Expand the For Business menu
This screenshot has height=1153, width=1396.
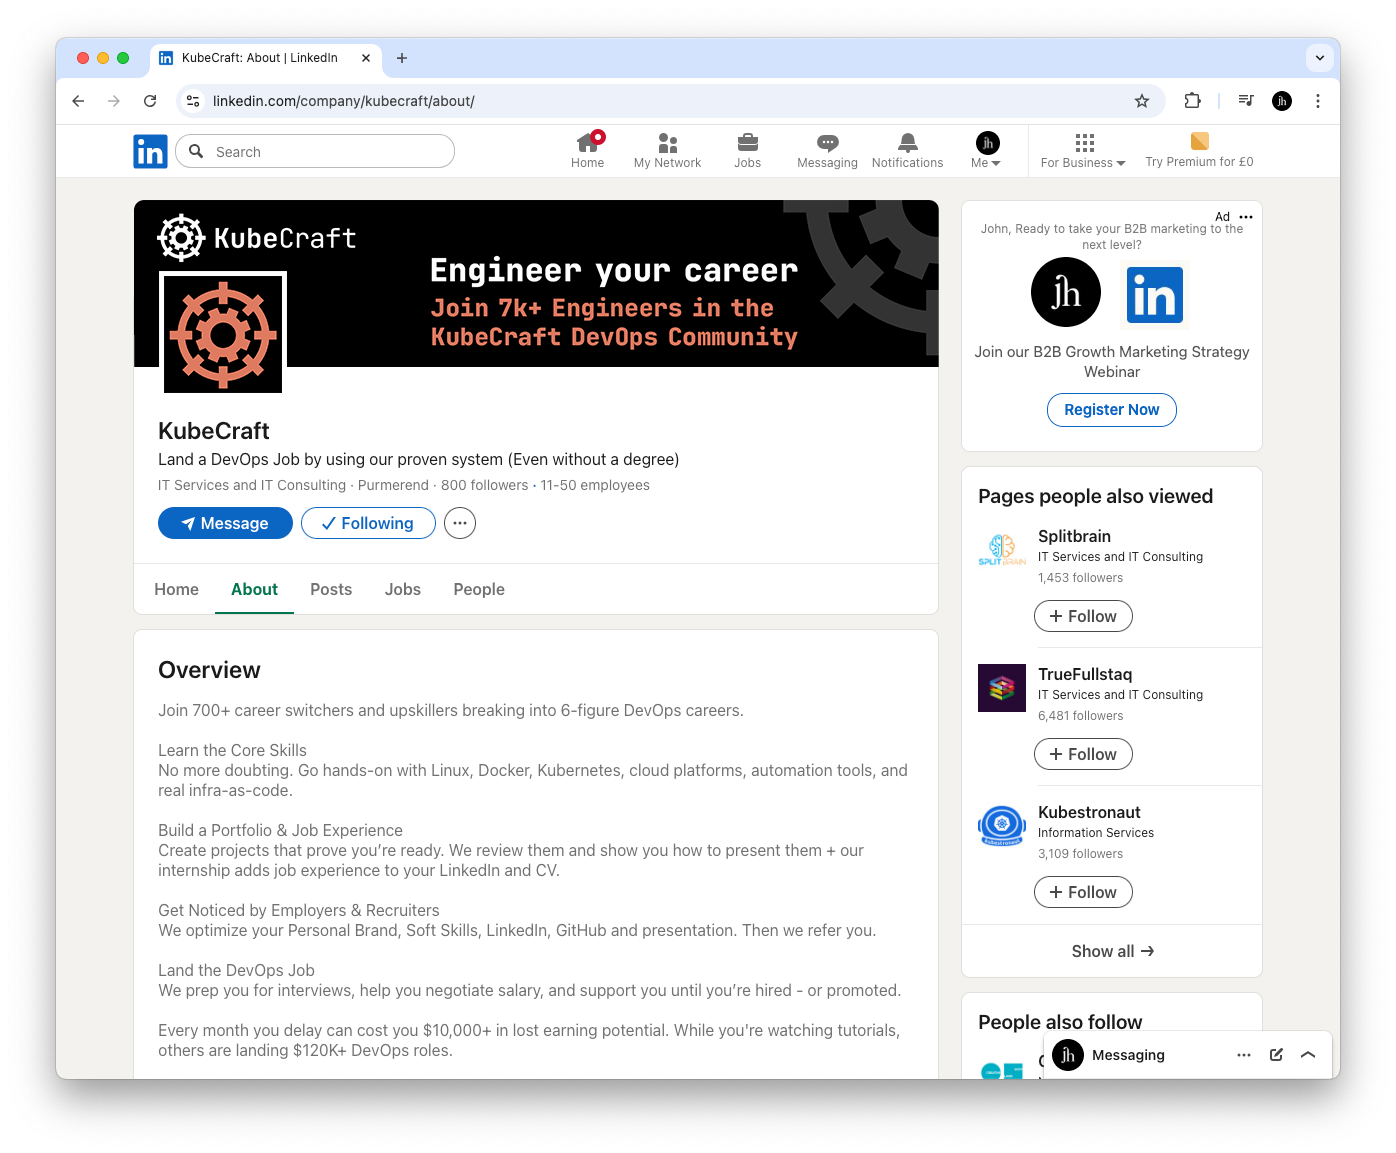[x=1083, y=150]
